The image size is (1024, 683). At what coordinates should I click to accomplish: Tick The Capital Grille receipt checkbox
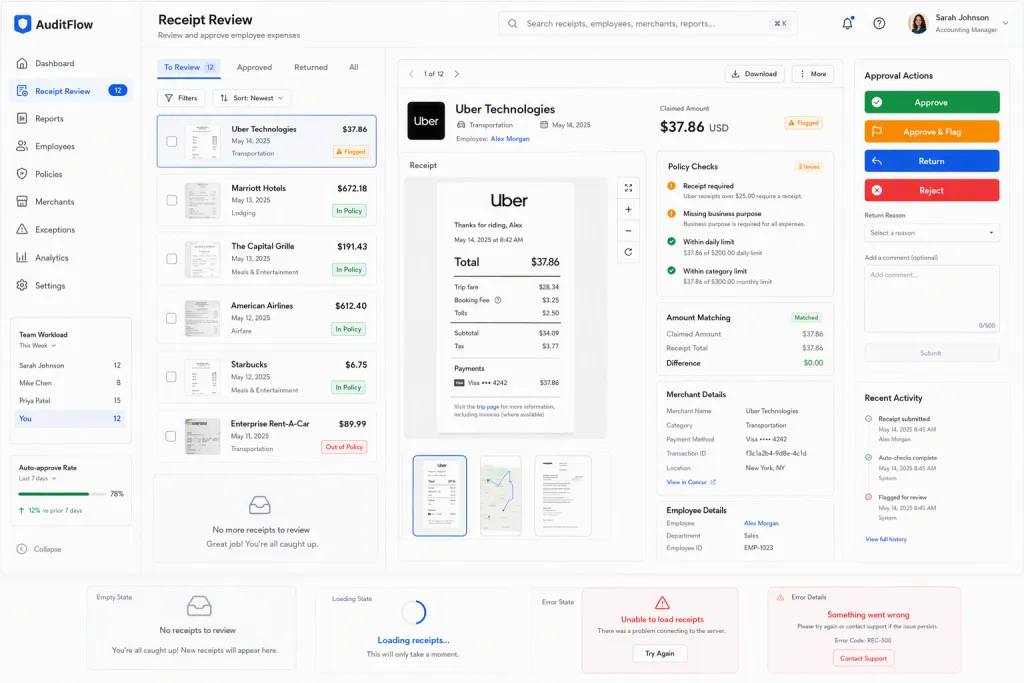[172, 259]
